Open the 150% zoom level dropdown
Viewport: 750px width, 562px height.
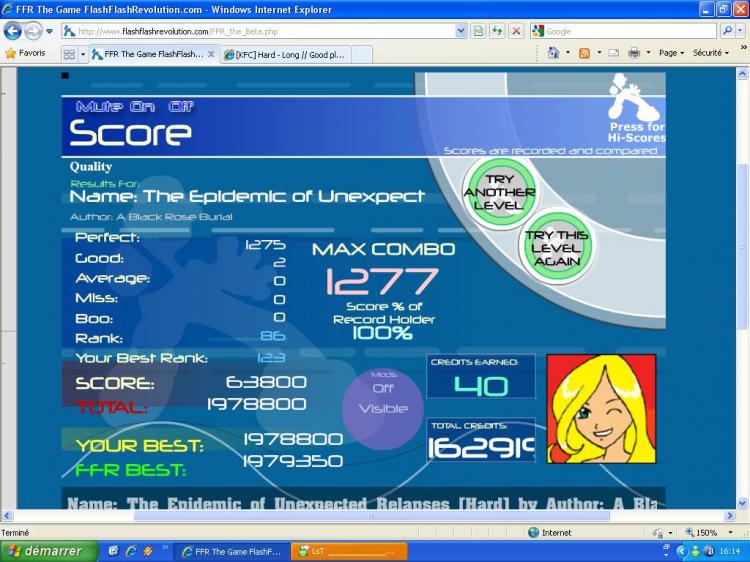coord(713,533)
